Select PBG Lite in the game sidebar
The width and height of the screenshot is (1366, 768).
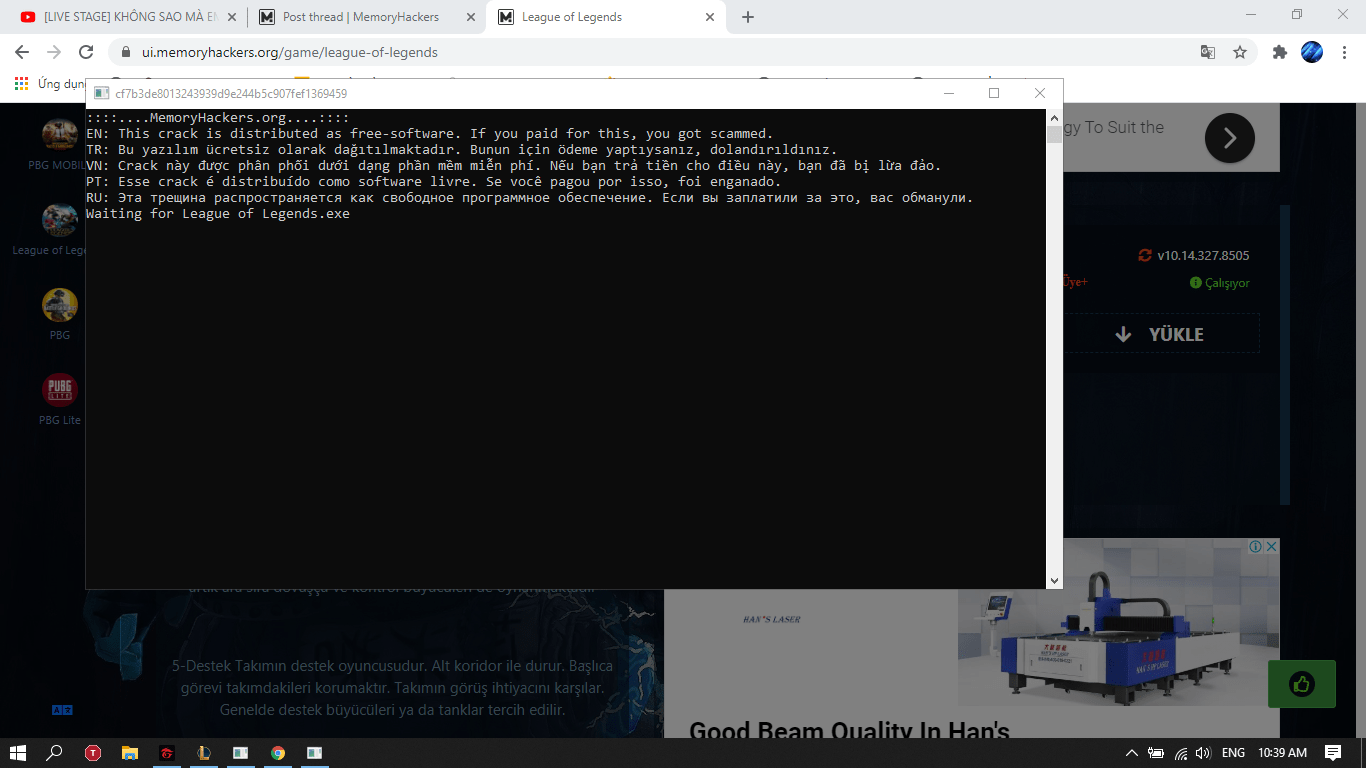tap(59, 399)
